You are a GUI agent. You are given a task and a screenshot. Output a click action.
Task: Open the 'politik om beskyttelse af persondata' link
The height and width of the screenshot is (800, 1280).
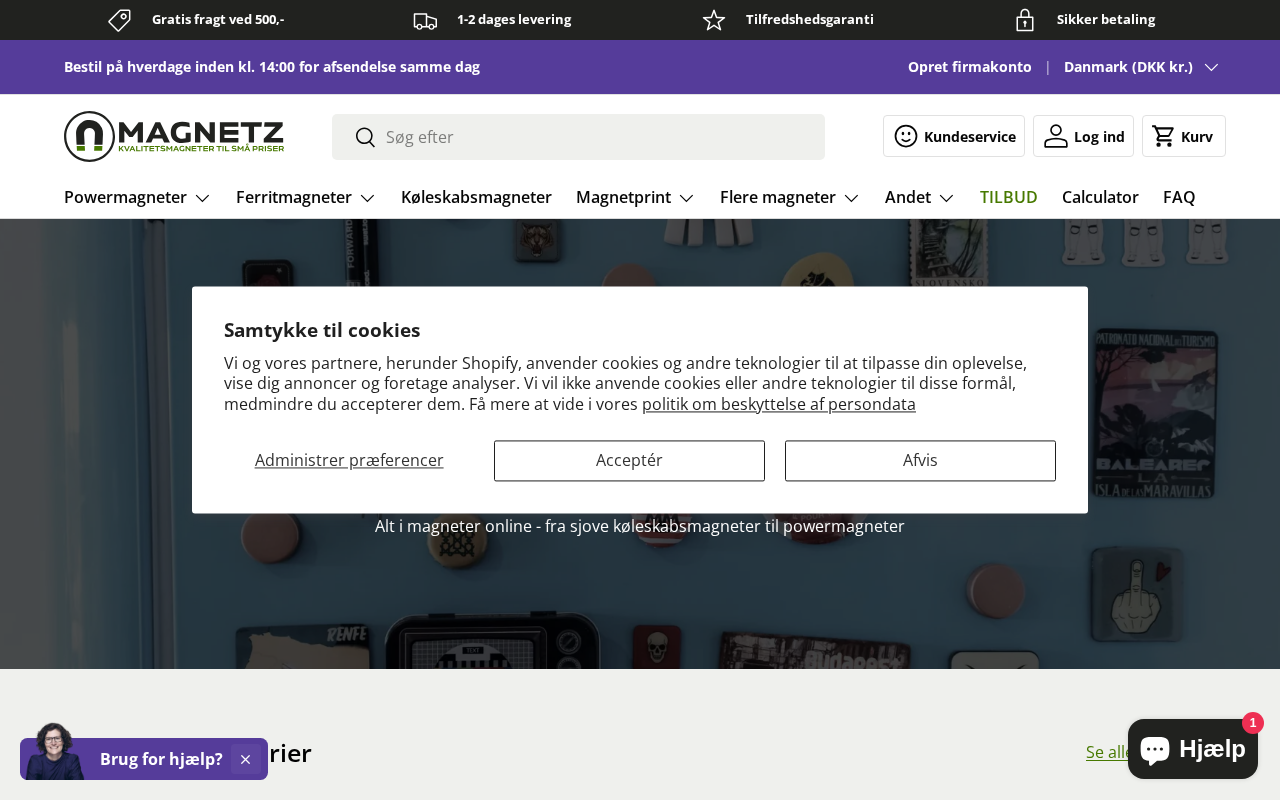click(779, 404)
